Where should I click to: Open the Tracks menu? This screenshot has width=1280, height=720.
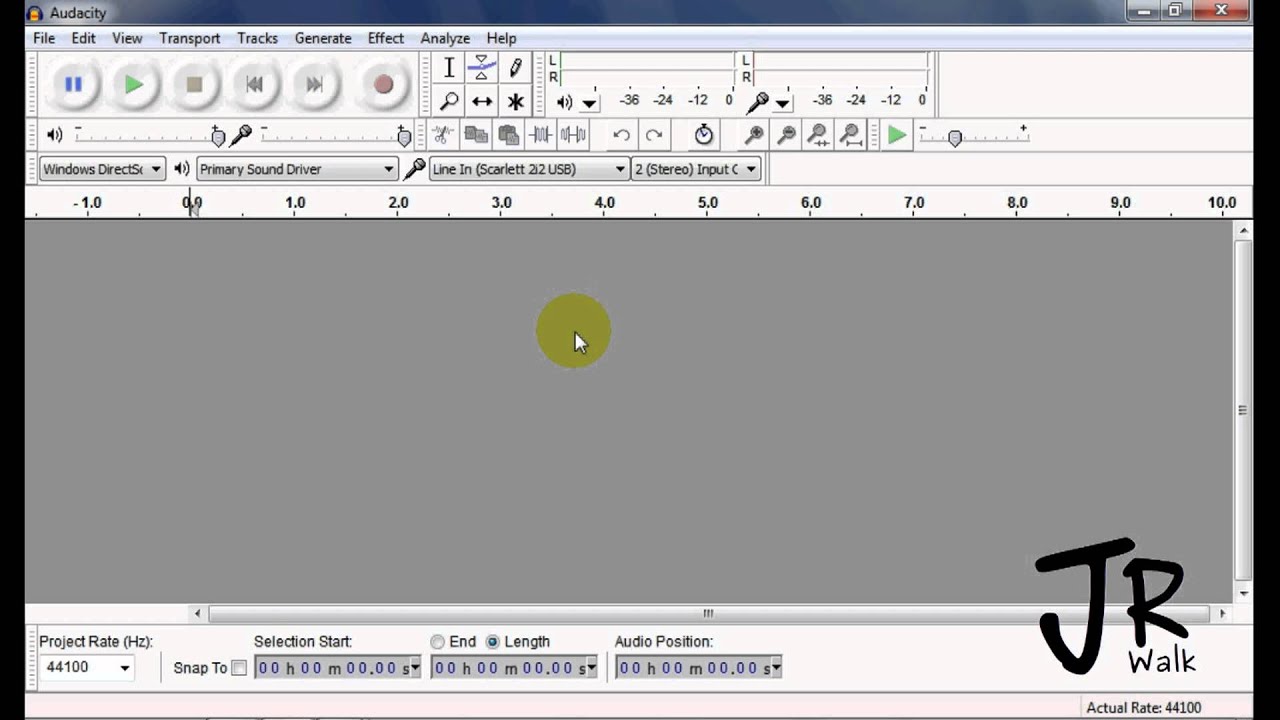click(257, 38)
